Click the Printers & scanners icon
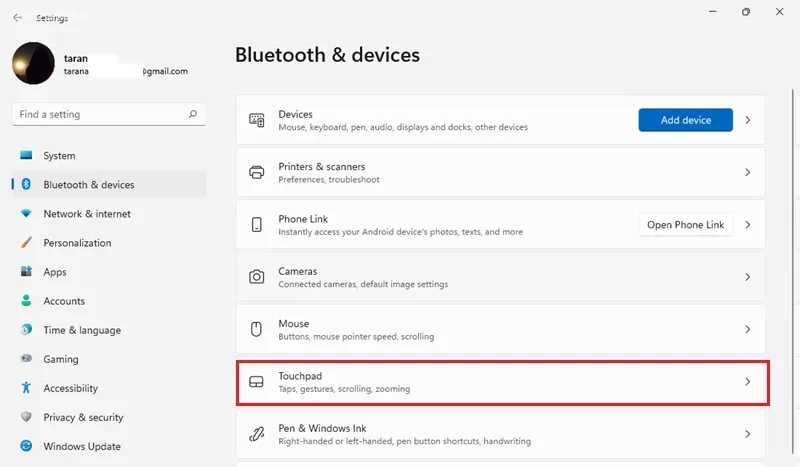 click(x=257, y=172)
